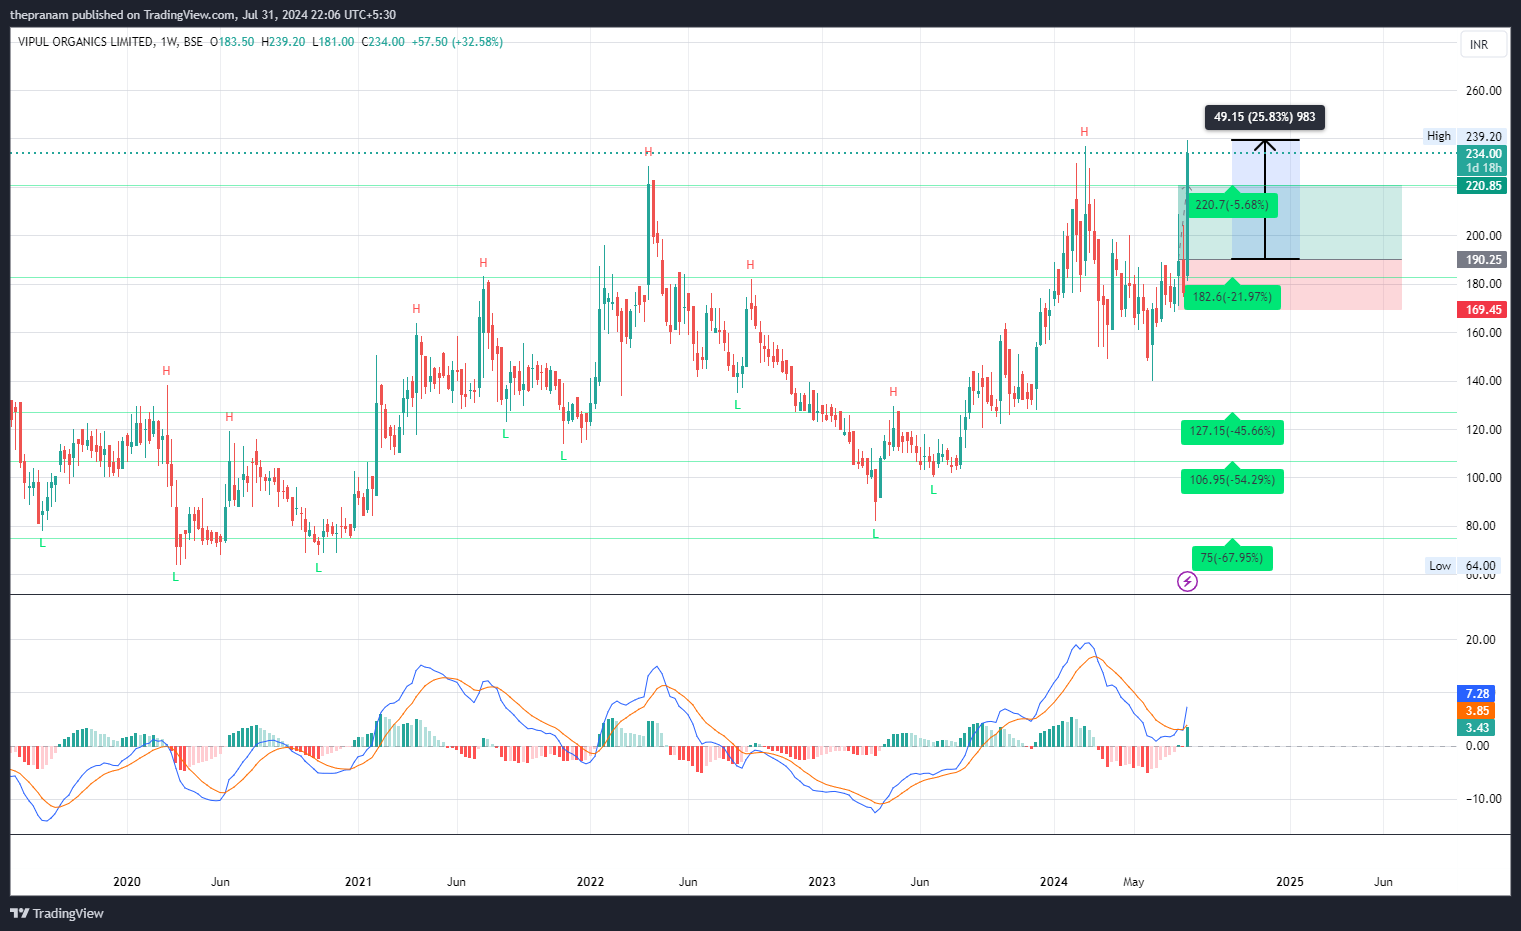Click the 75(-67.95%) level label
Image resolution: width=1521 pixels, height=931 pixels.
(x=1232, y=558)
